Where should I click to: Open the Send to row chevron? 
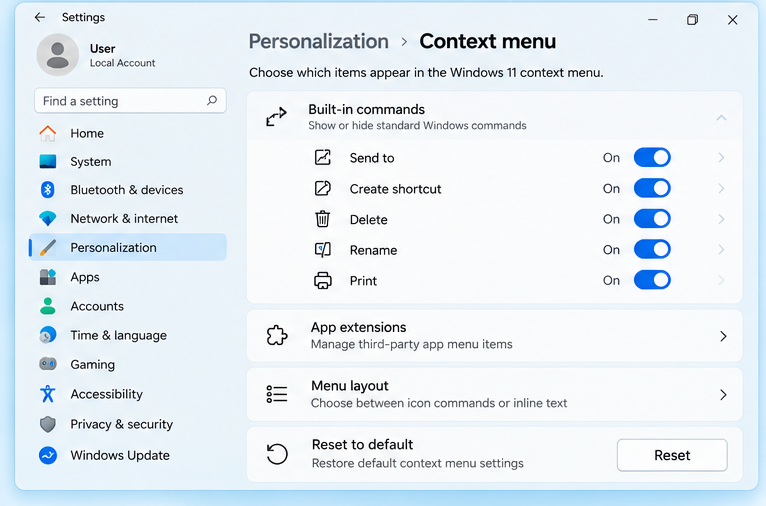[x=722, y=158]
